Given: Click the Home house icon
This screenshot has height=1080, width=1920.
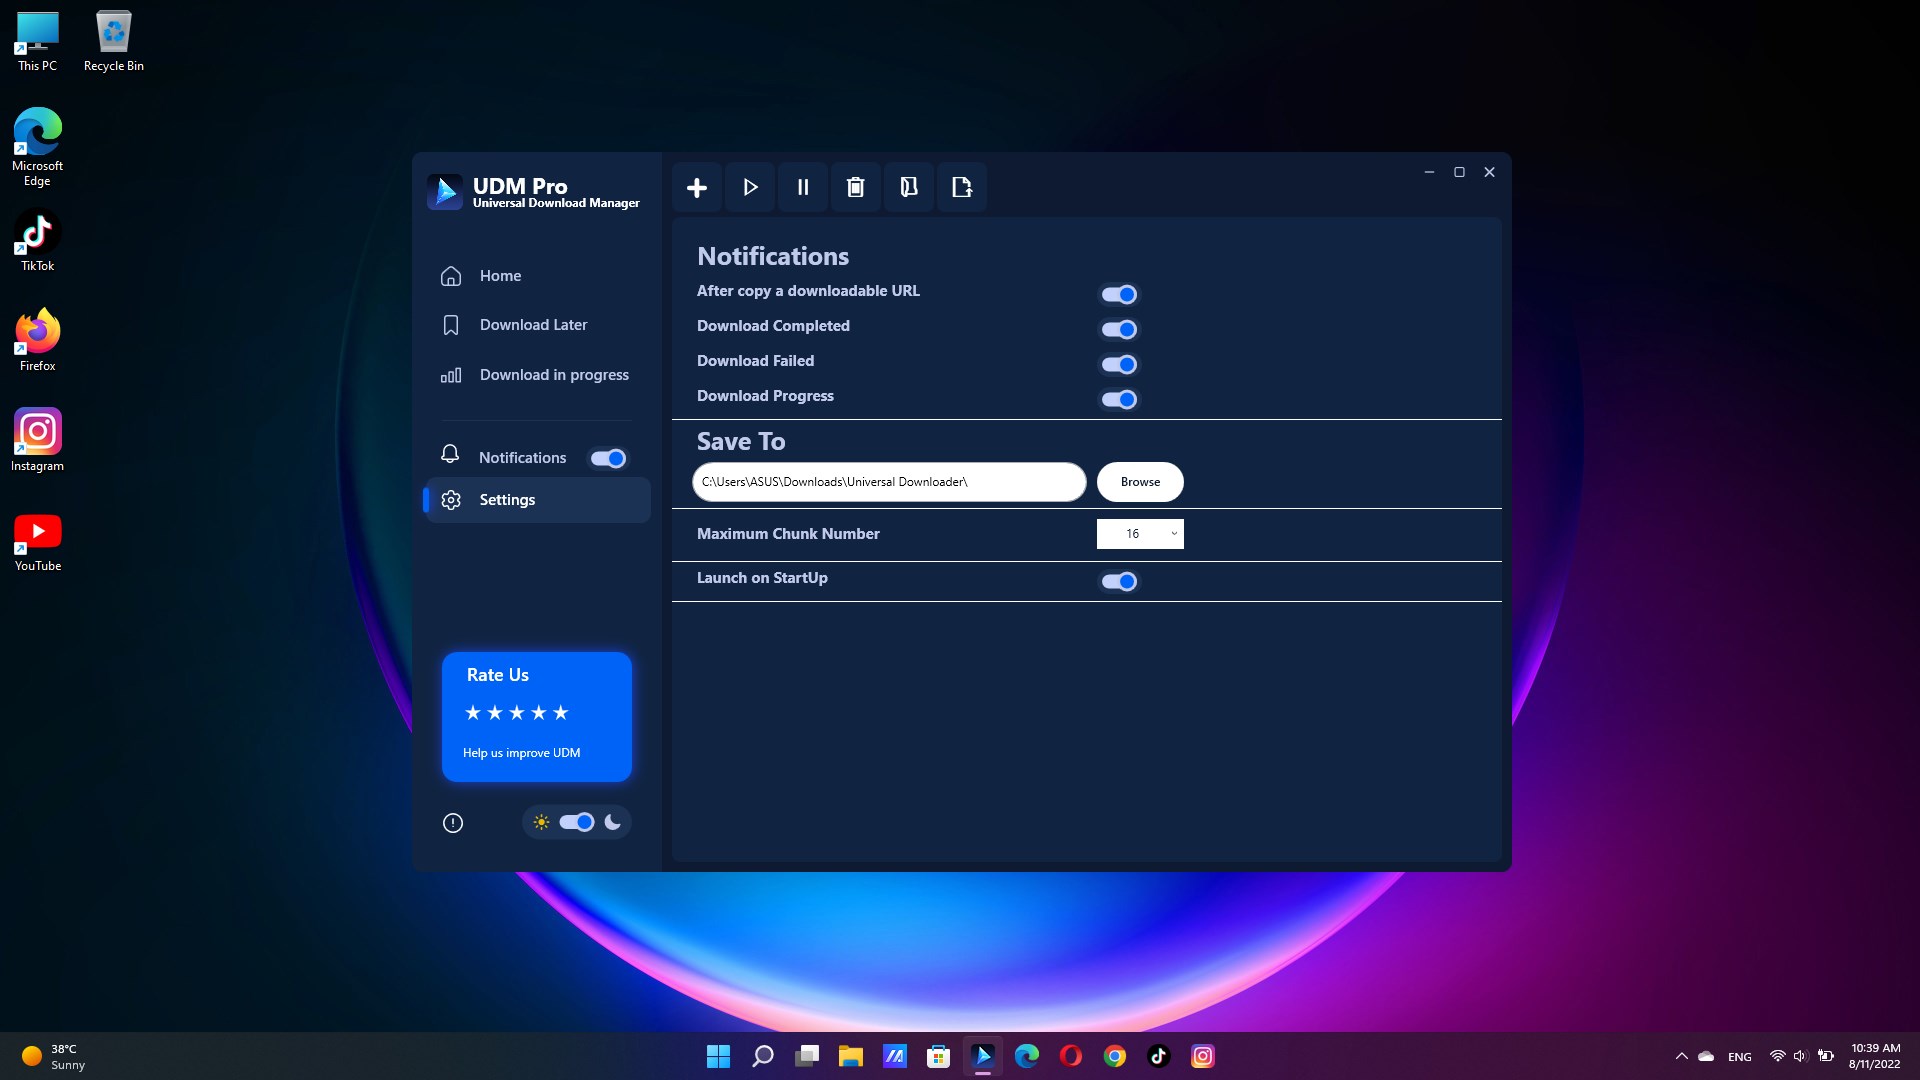Looking at the screenshot, I should pyautogui.click(x=451, y=276).
